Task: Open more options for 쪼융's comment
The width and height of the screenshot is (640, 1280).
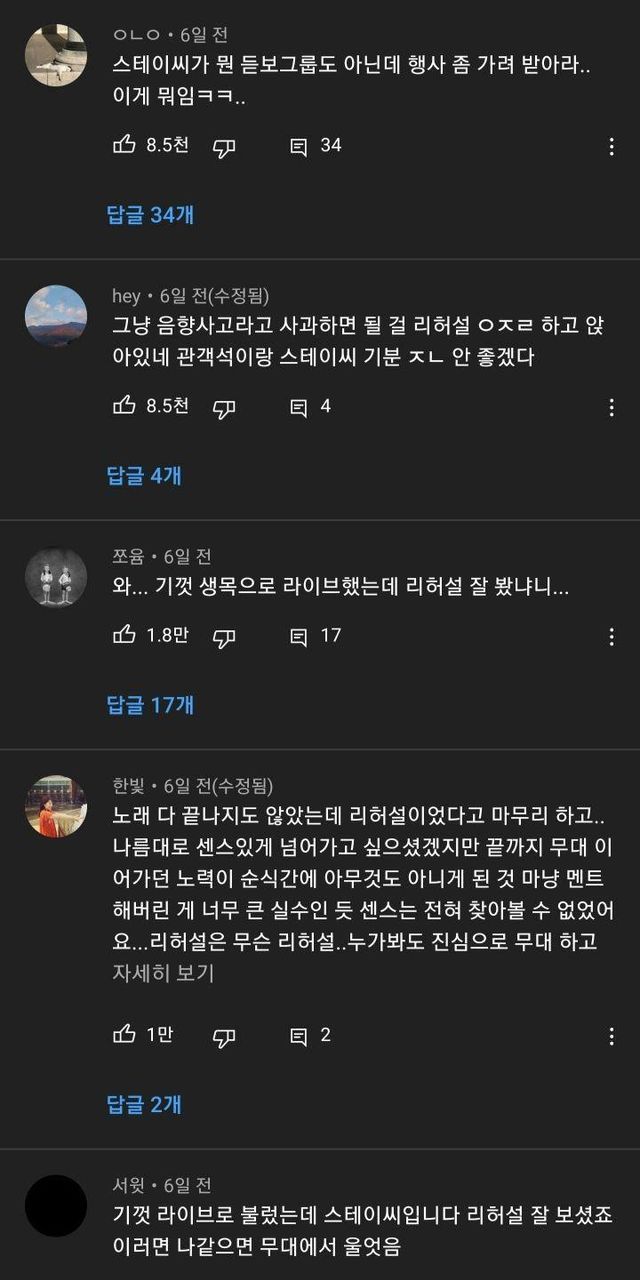Action: pos(611,637)
